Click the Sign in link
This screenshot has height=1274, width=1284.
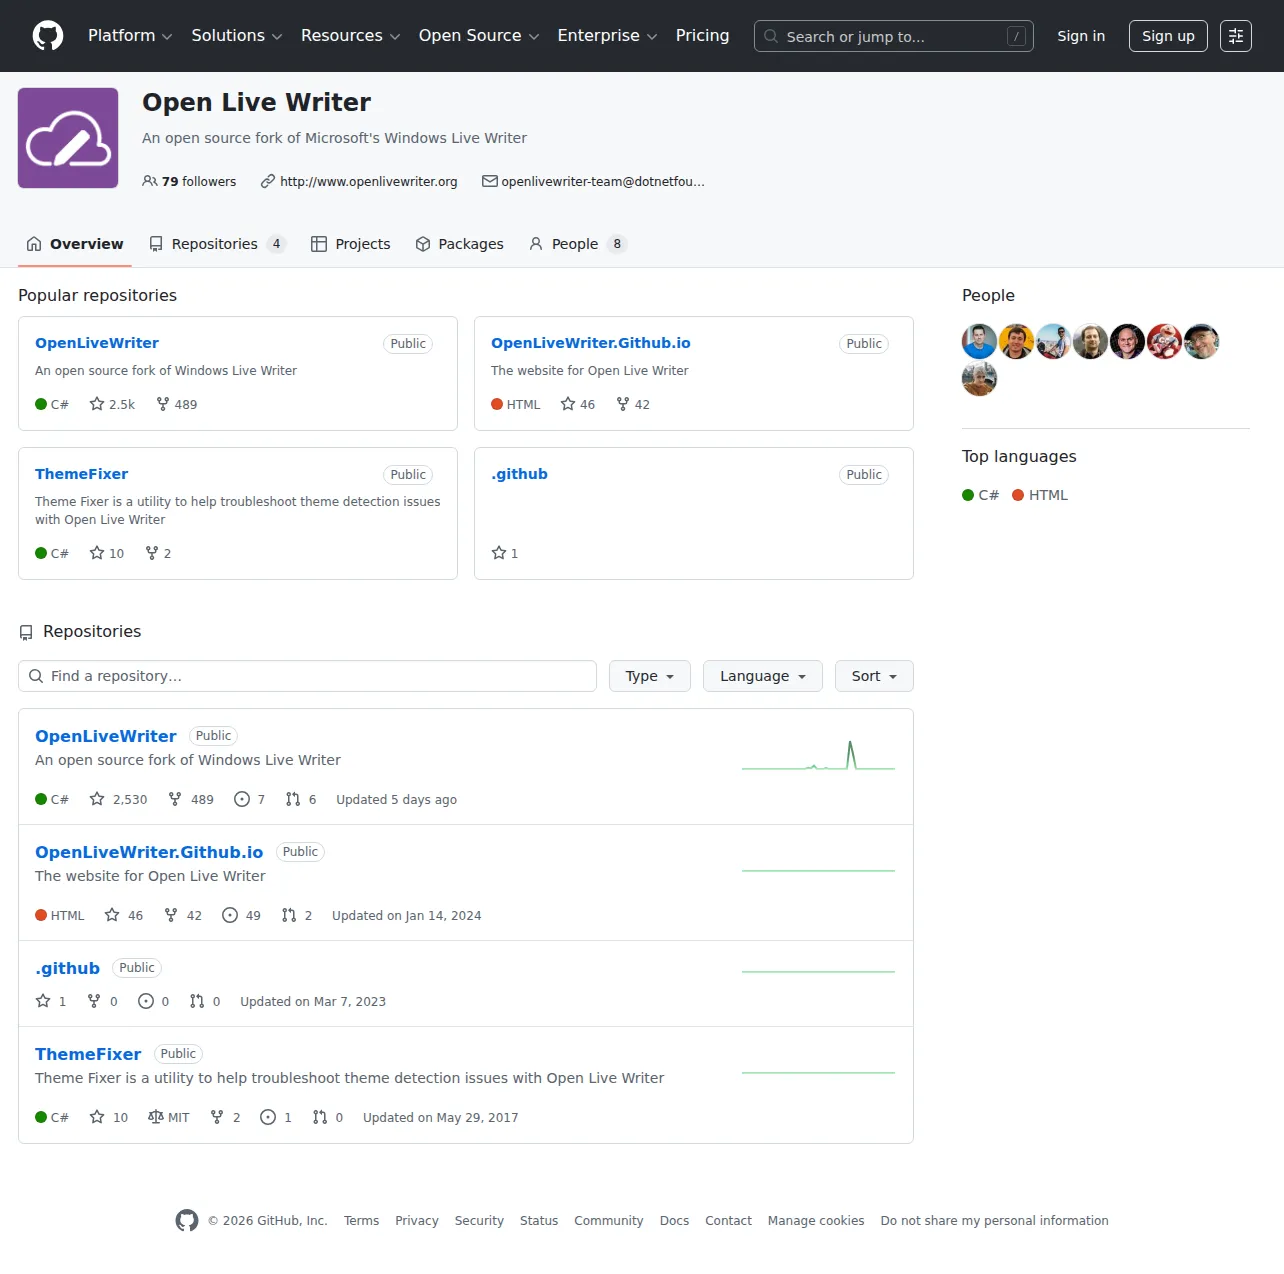[1081, 36]
